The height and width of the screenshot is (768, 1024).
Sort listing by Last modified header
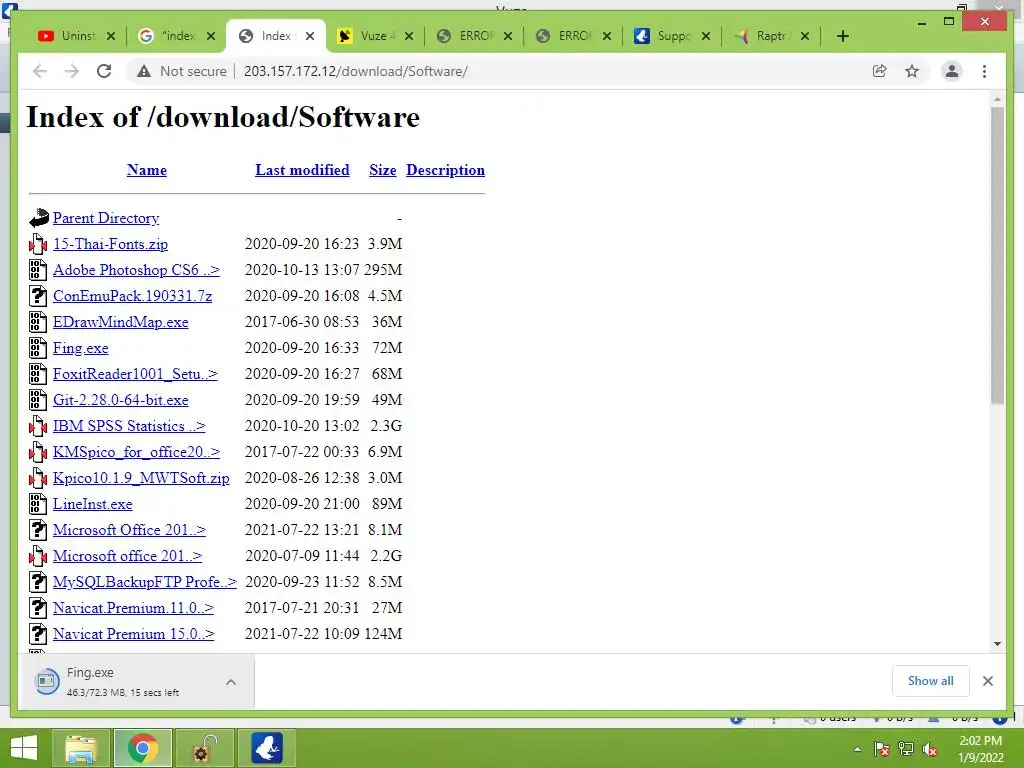[x=302, y=170]
